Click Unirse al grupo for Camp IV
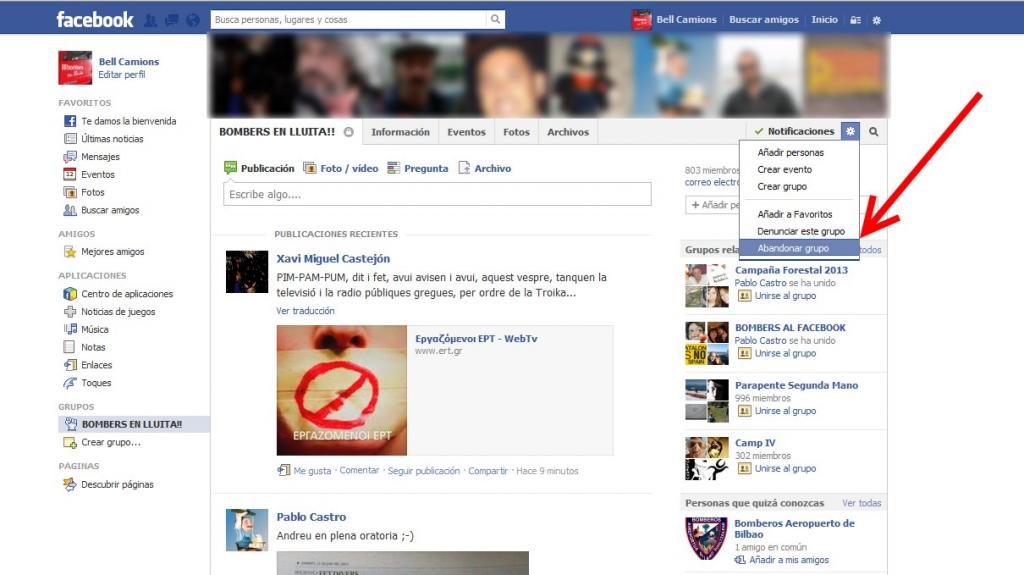 (785, 468)
